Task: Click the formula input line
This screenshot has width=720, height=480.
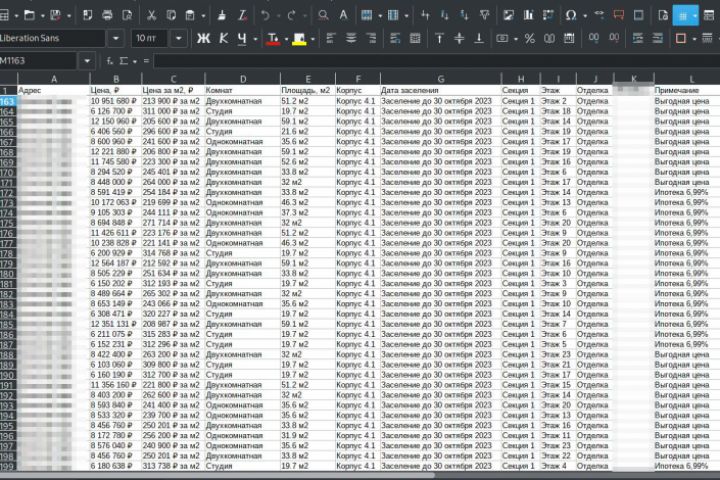Action: pyautogui.click(x=436, y=61)
